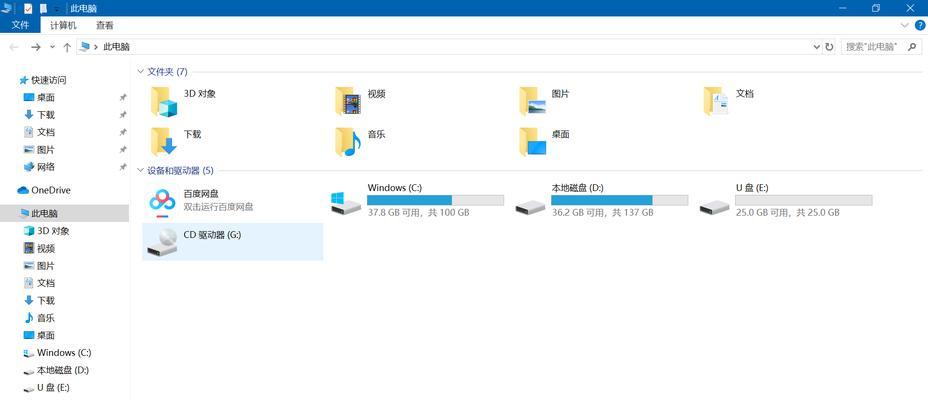928x400 pixels.
Task: Open 网络 under quick access
Action: [x=46, y=167]
